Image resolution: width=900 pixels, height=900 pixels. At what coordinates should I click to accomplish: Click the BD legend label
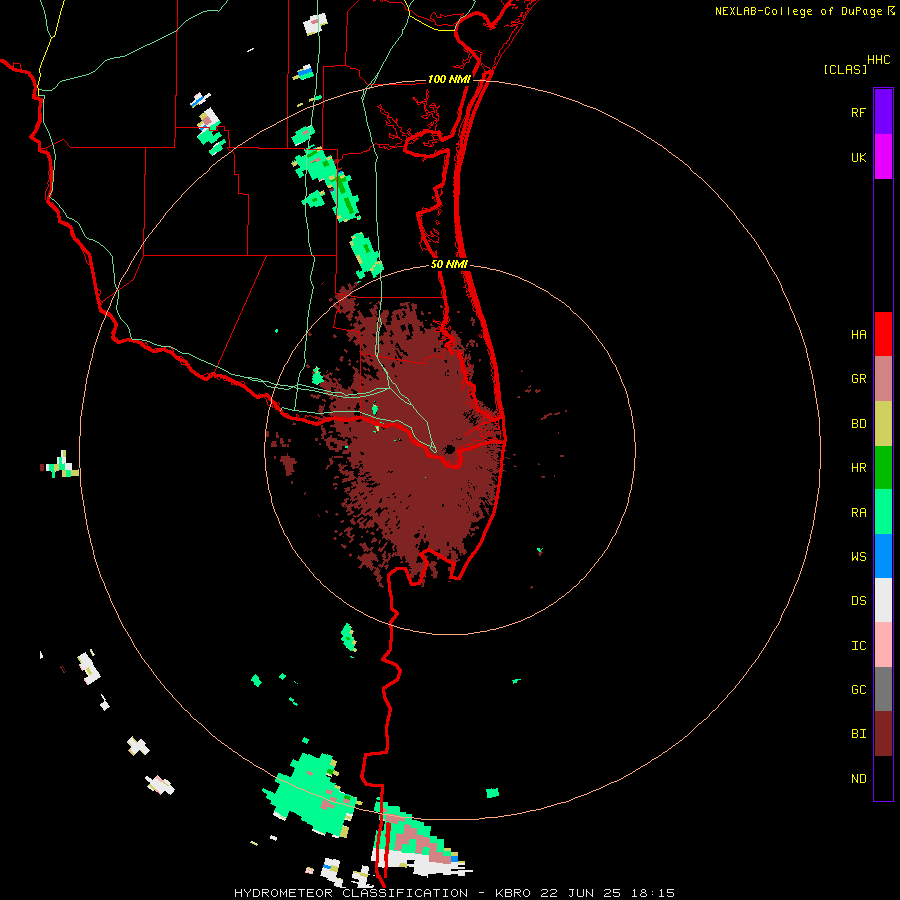click(858, 424)
